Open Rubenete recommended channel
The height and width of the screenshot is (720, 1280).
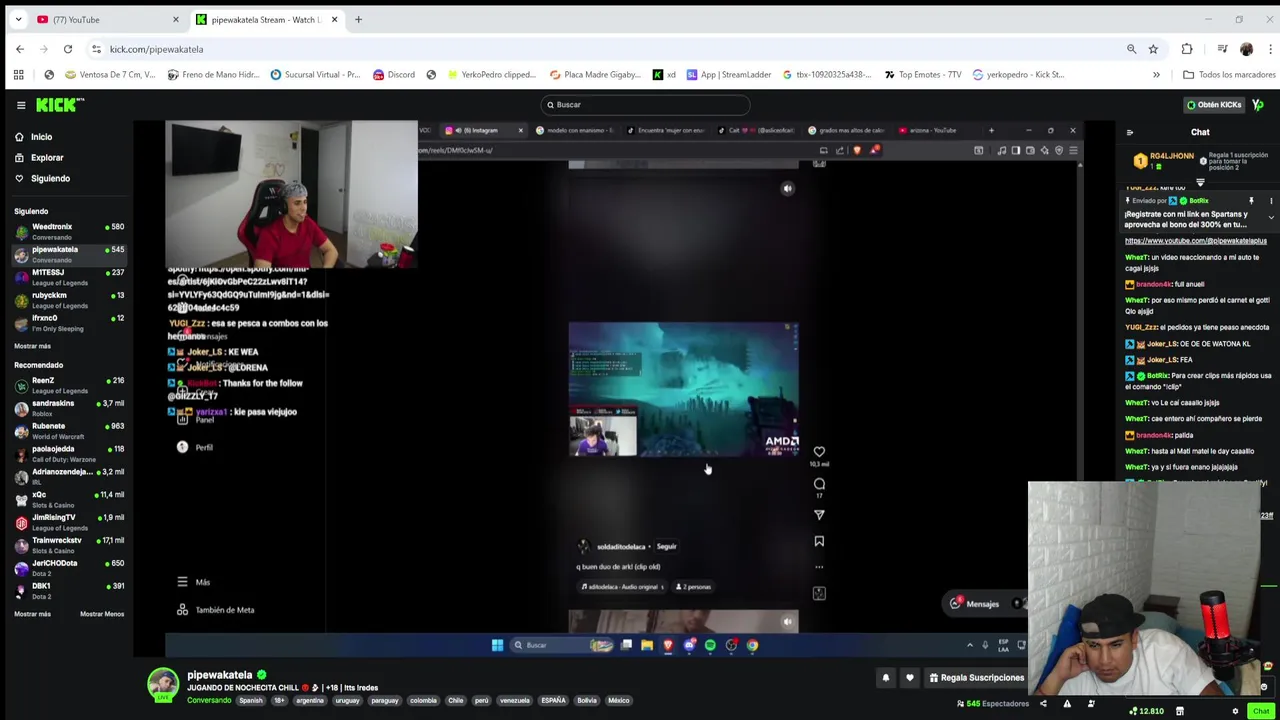click(x=68, y=431)
